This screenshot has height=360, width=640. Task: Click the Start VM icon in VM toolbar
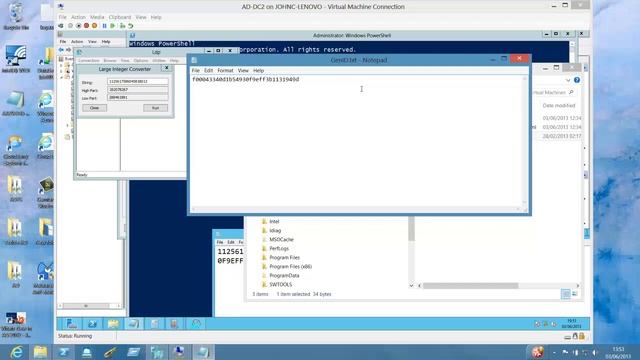[70, 26]
